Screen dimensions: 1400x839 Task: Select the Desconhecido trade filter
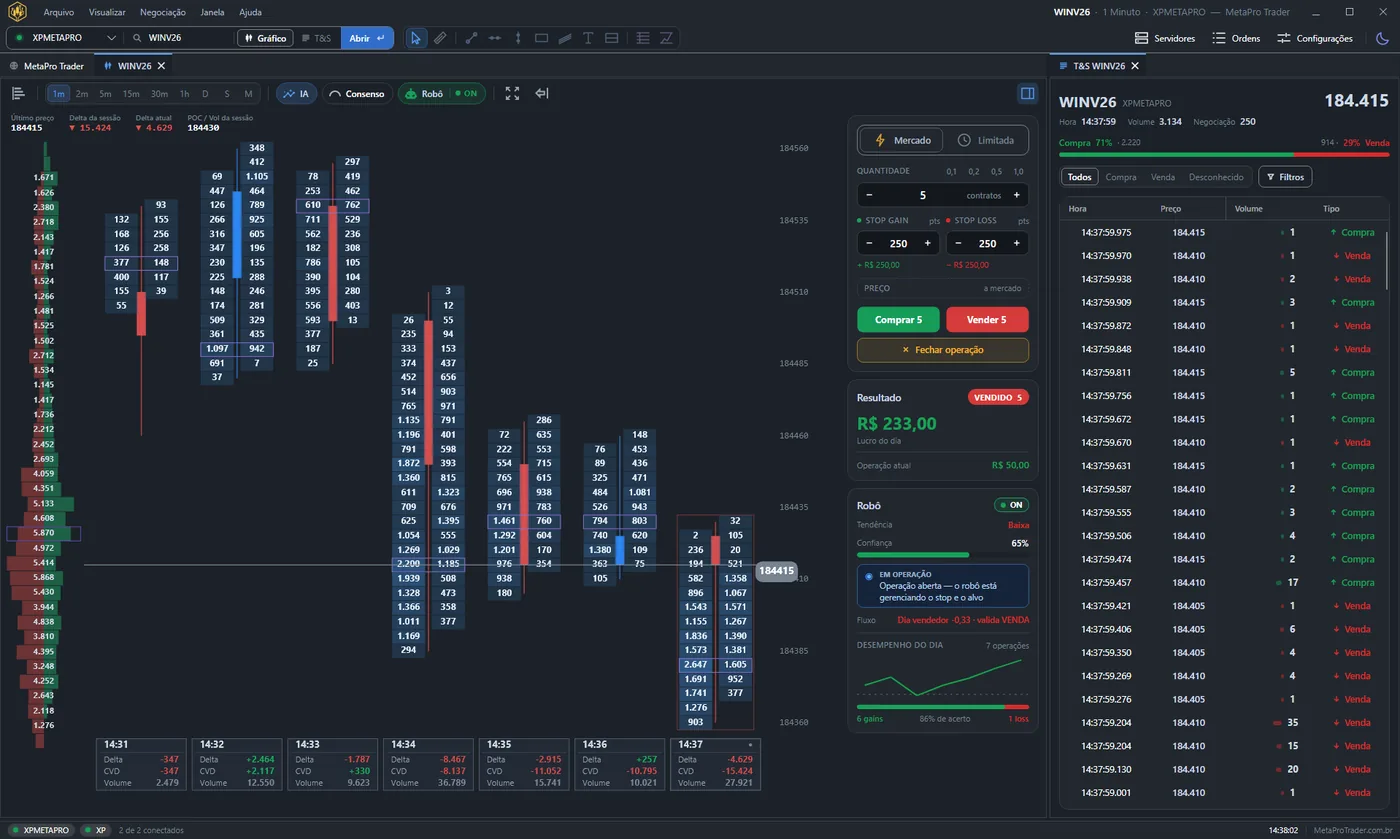coord(1216,177)
